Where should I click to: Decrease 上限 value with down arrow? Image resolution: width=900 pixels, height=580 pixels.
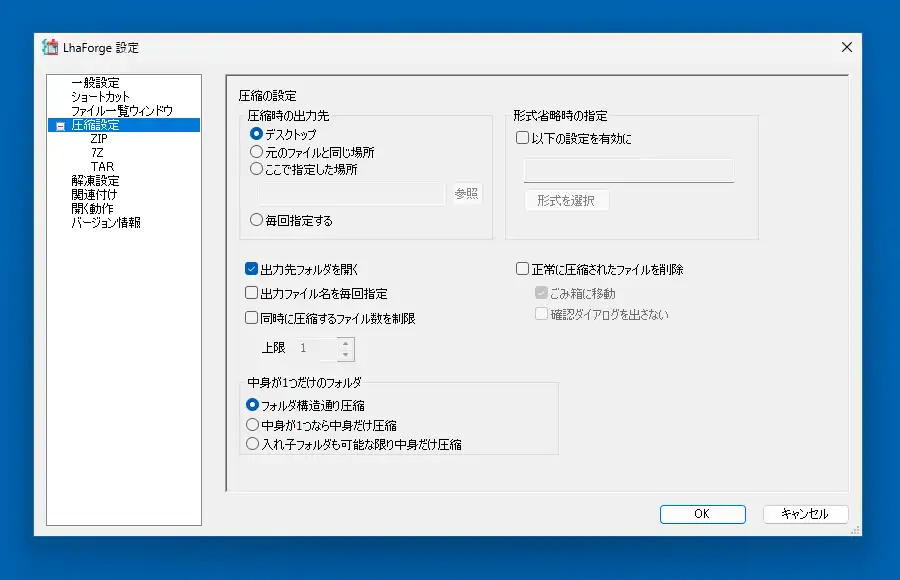345,354
